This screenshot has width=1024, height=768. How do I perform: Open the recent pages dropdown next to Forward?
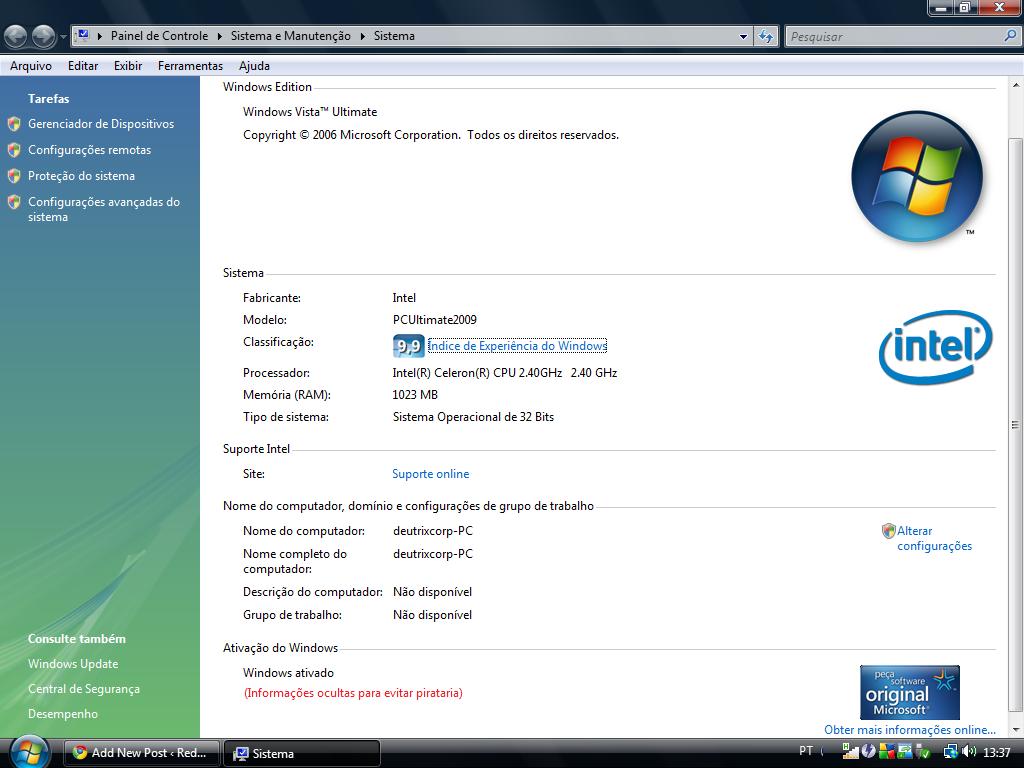tap(63, 37)
